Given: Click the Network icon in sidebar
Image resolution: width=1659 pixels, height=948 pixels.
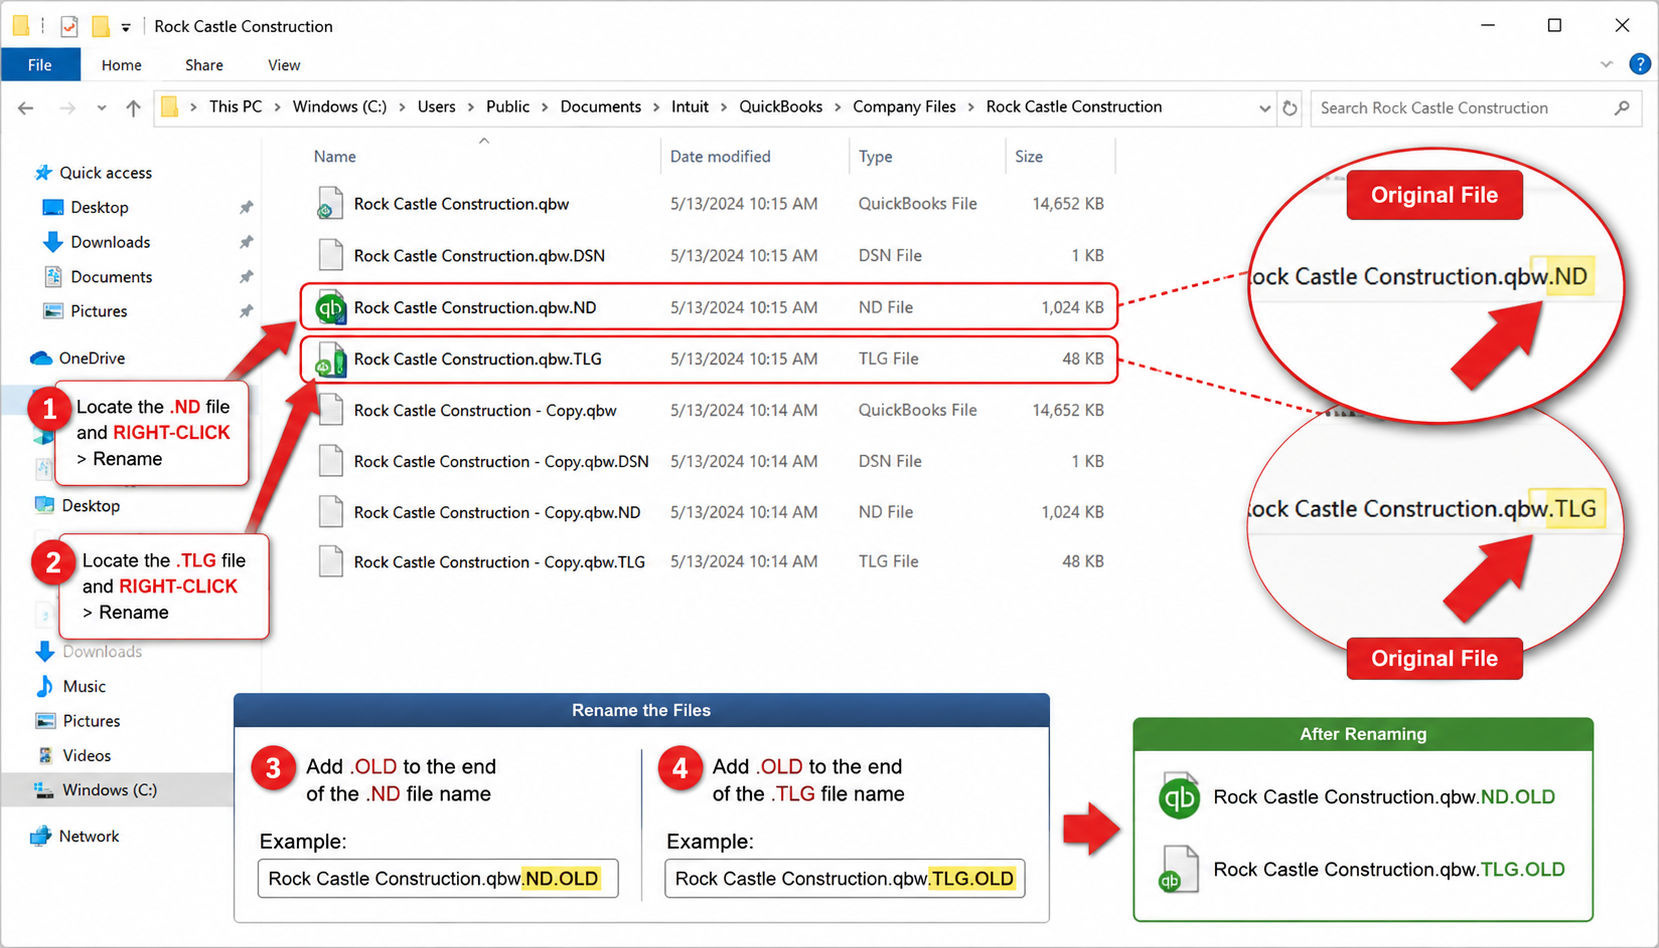Looking at the screenshot, I should click(x=40, y=836).
